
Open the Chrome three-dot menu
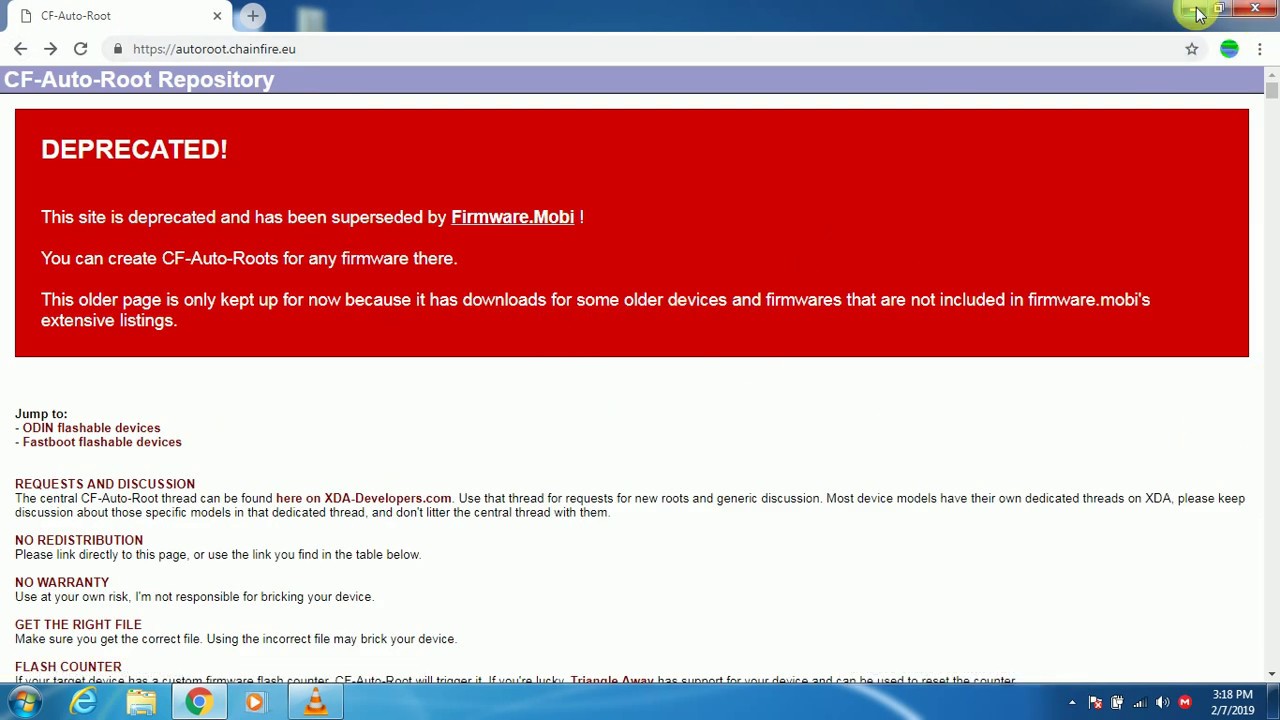(1260, 49)
